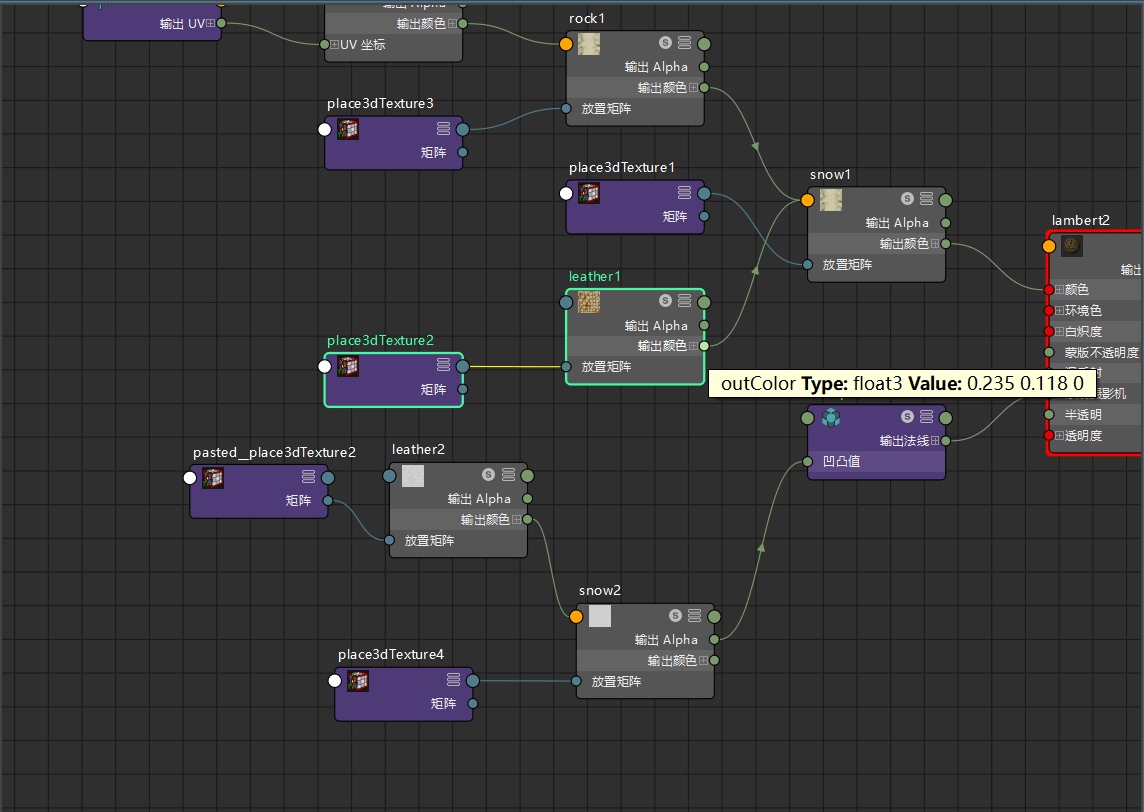This screenshot has width=1144, height=812.
Task: Select the snow1 texture swatch thumbnail
Action: (831, 200)
